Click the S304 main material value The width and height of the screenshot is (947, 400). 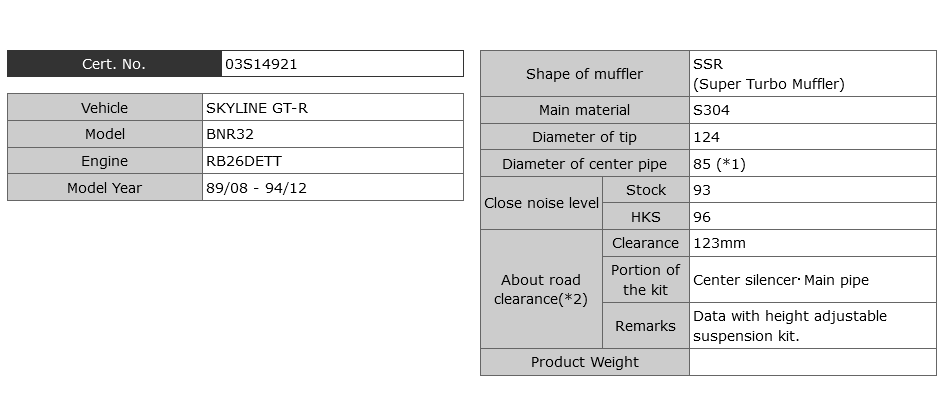tap(711, 110)
